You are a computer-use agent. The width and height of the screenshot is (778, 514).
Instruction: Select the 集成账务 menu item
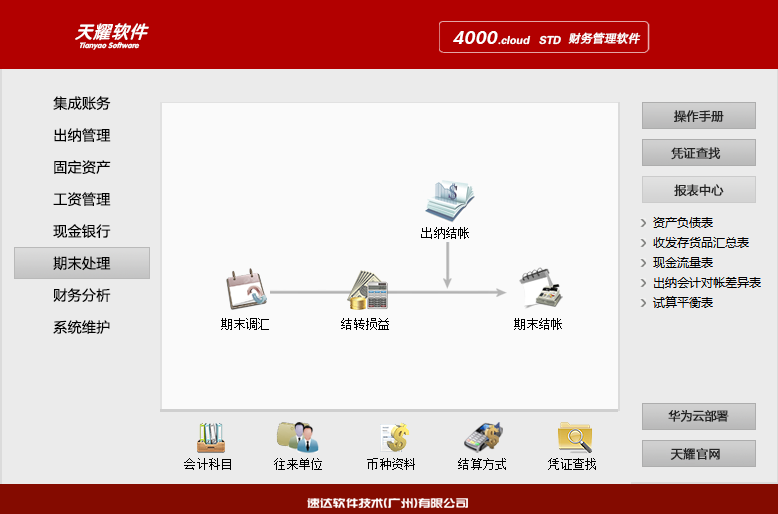point(82,103)
